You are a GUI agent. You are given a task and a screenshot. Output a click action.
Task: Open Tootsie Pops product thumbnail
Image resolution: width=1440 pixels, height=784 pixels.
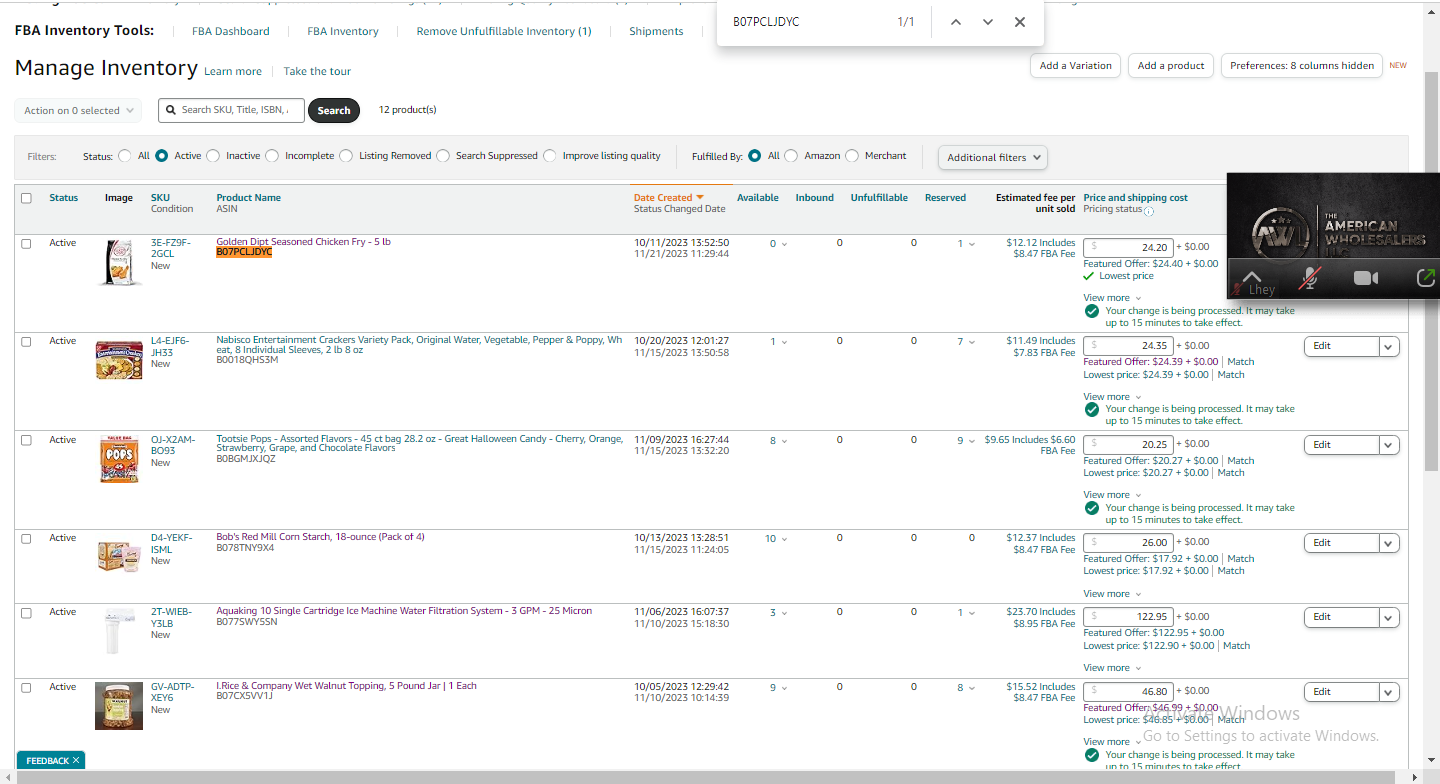[119, 460]
